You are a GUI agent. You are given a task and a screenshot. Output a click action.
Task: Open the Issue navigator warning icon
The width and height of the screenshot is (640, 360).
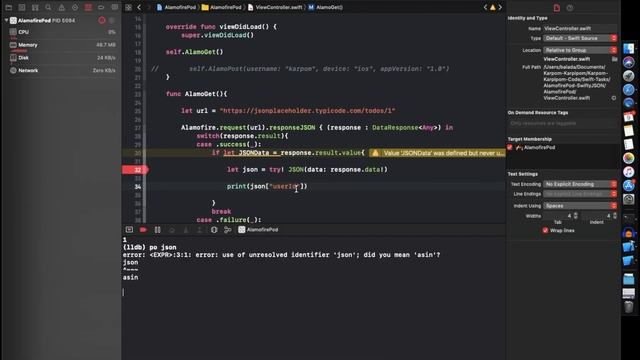click(x=62, y=7)
